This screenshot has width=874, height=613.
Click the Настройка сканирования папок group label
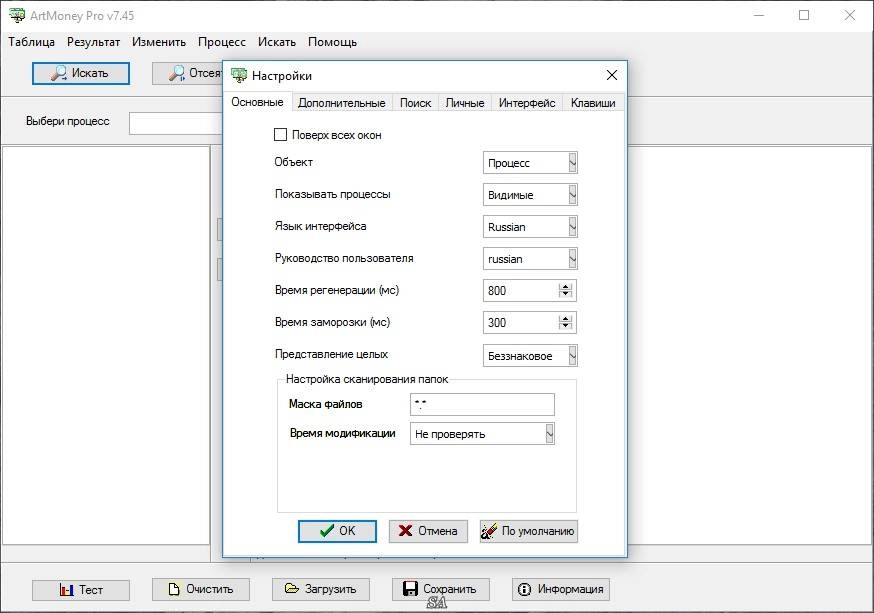(367, 380)
